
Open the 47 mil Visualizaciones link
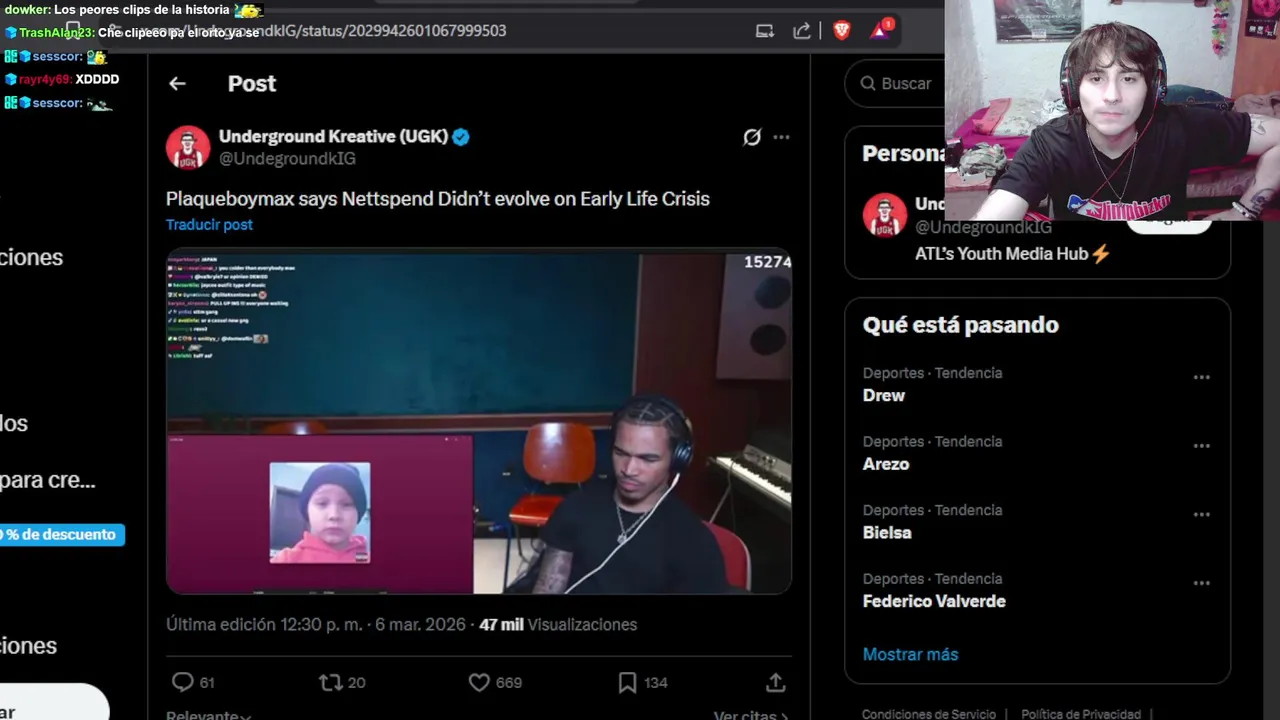click(558, 625)
